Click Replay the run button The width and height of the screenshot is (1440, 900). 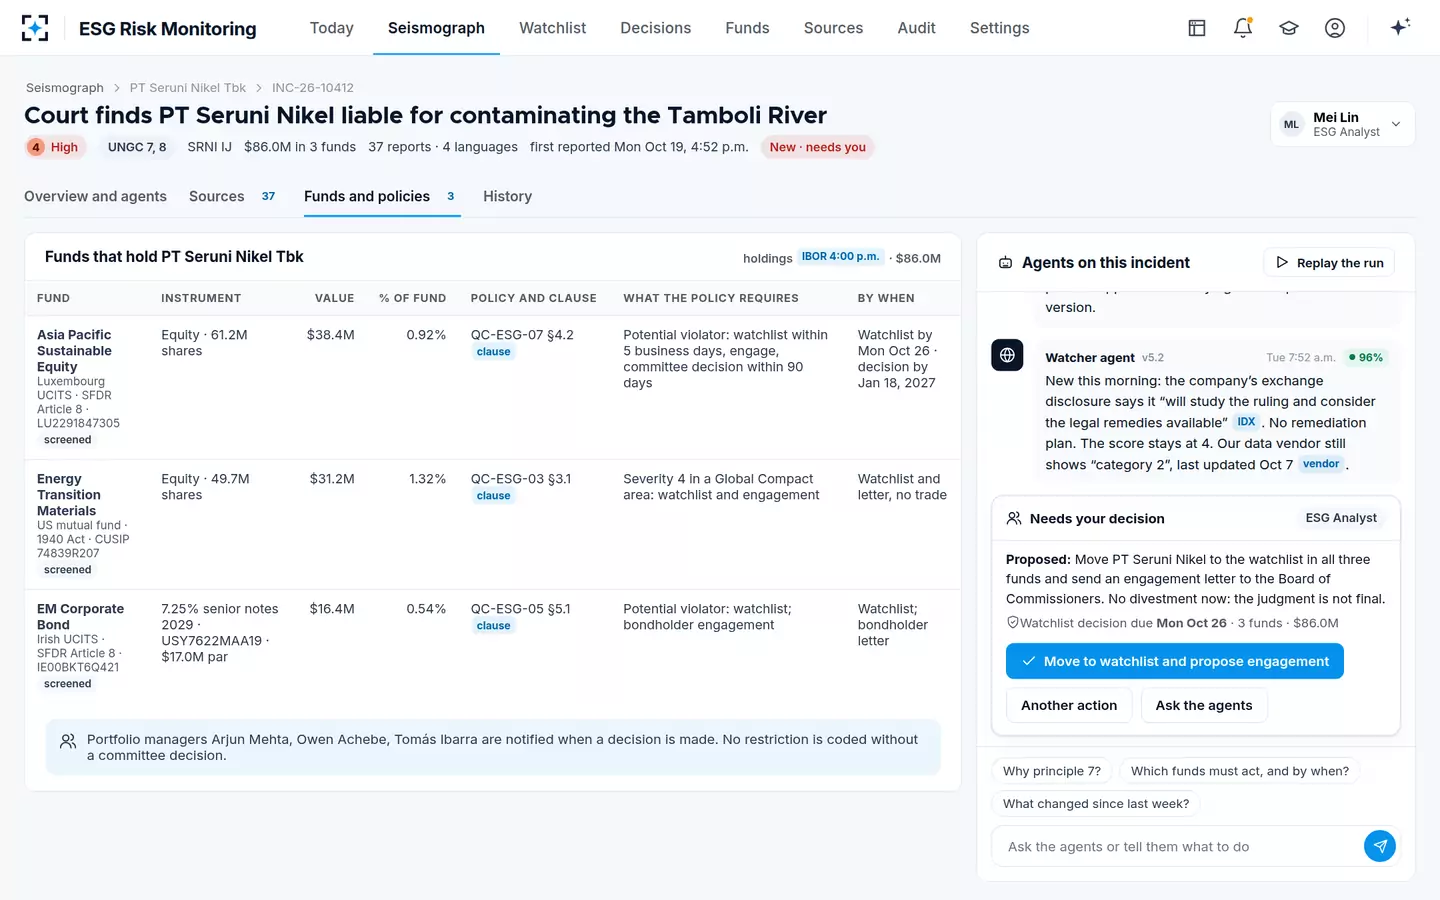1329,263
